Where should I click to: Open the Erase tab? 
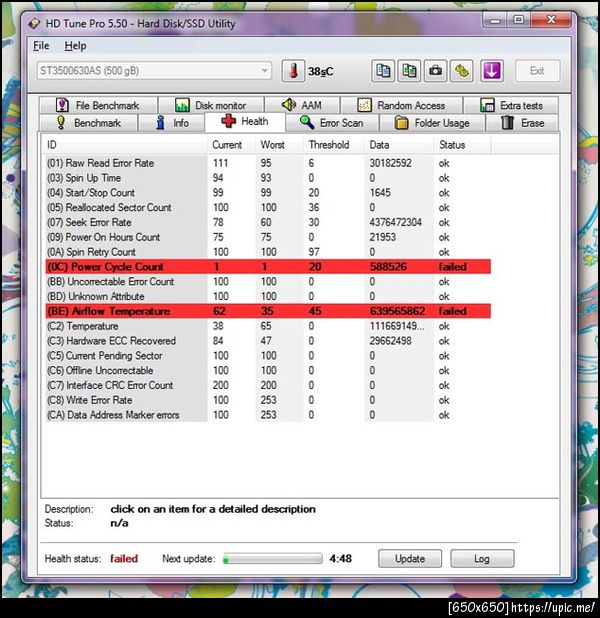click(x=522, y=123)
